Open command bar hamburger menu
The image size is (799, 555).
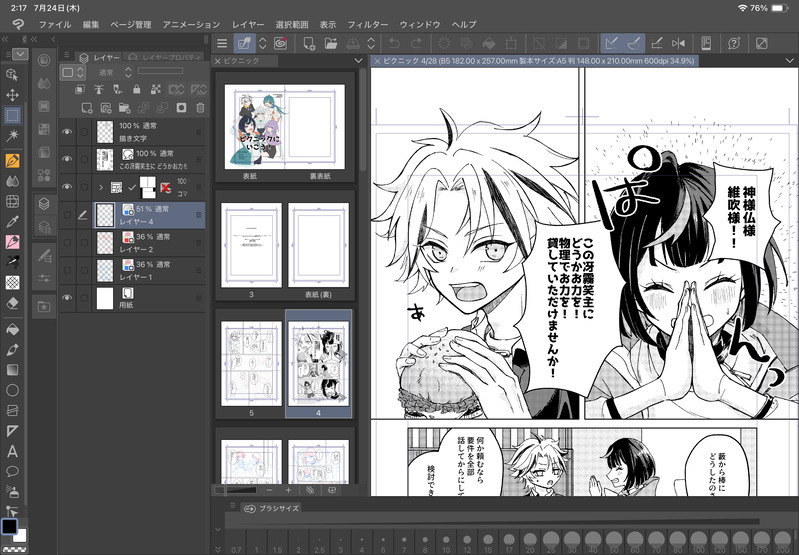[222, 44]
